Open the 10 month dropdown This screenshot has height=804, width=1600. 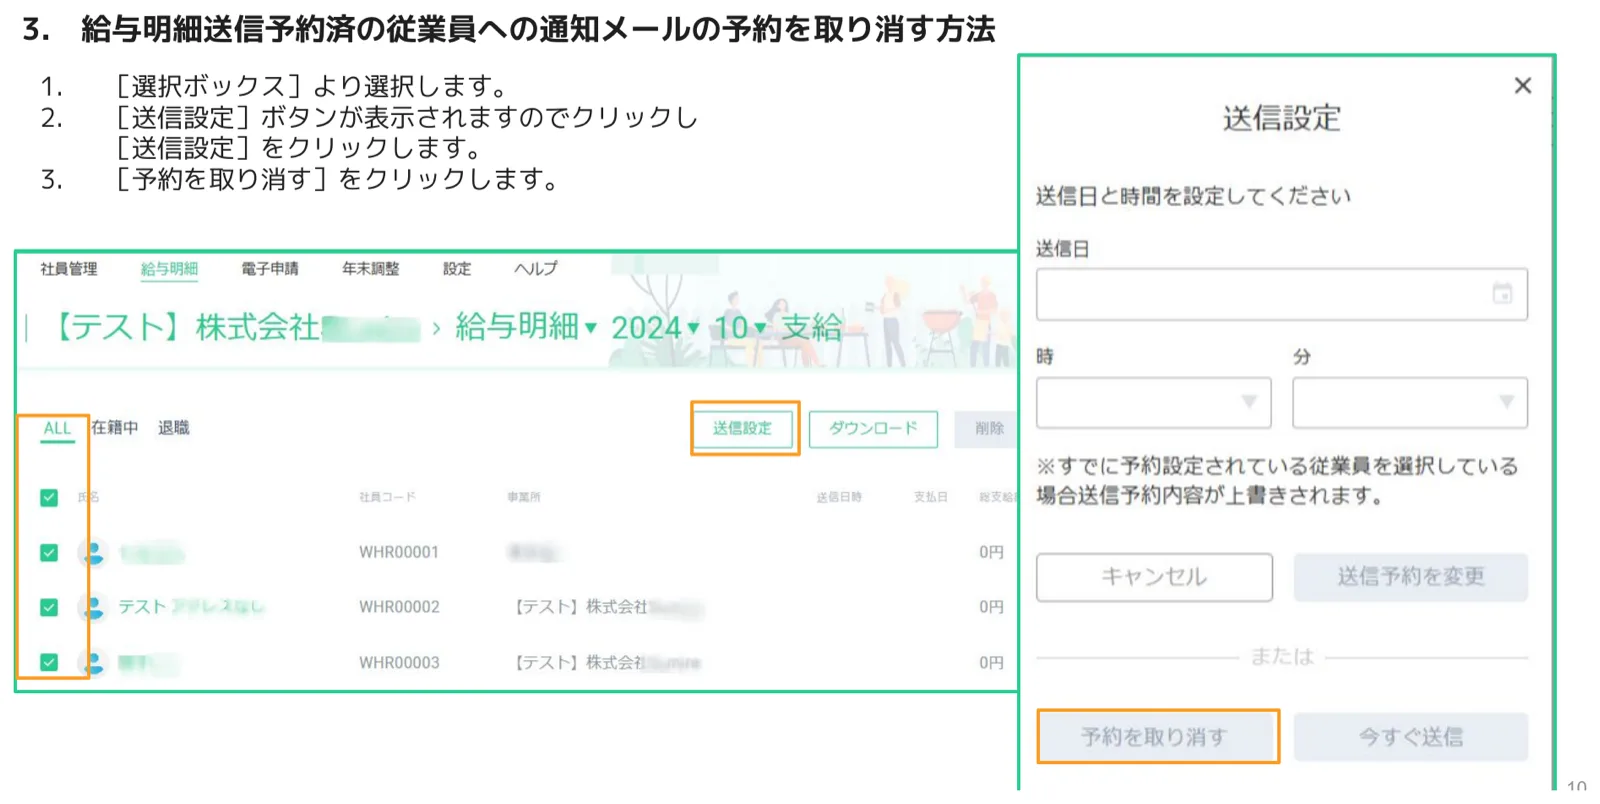point(739,327)
